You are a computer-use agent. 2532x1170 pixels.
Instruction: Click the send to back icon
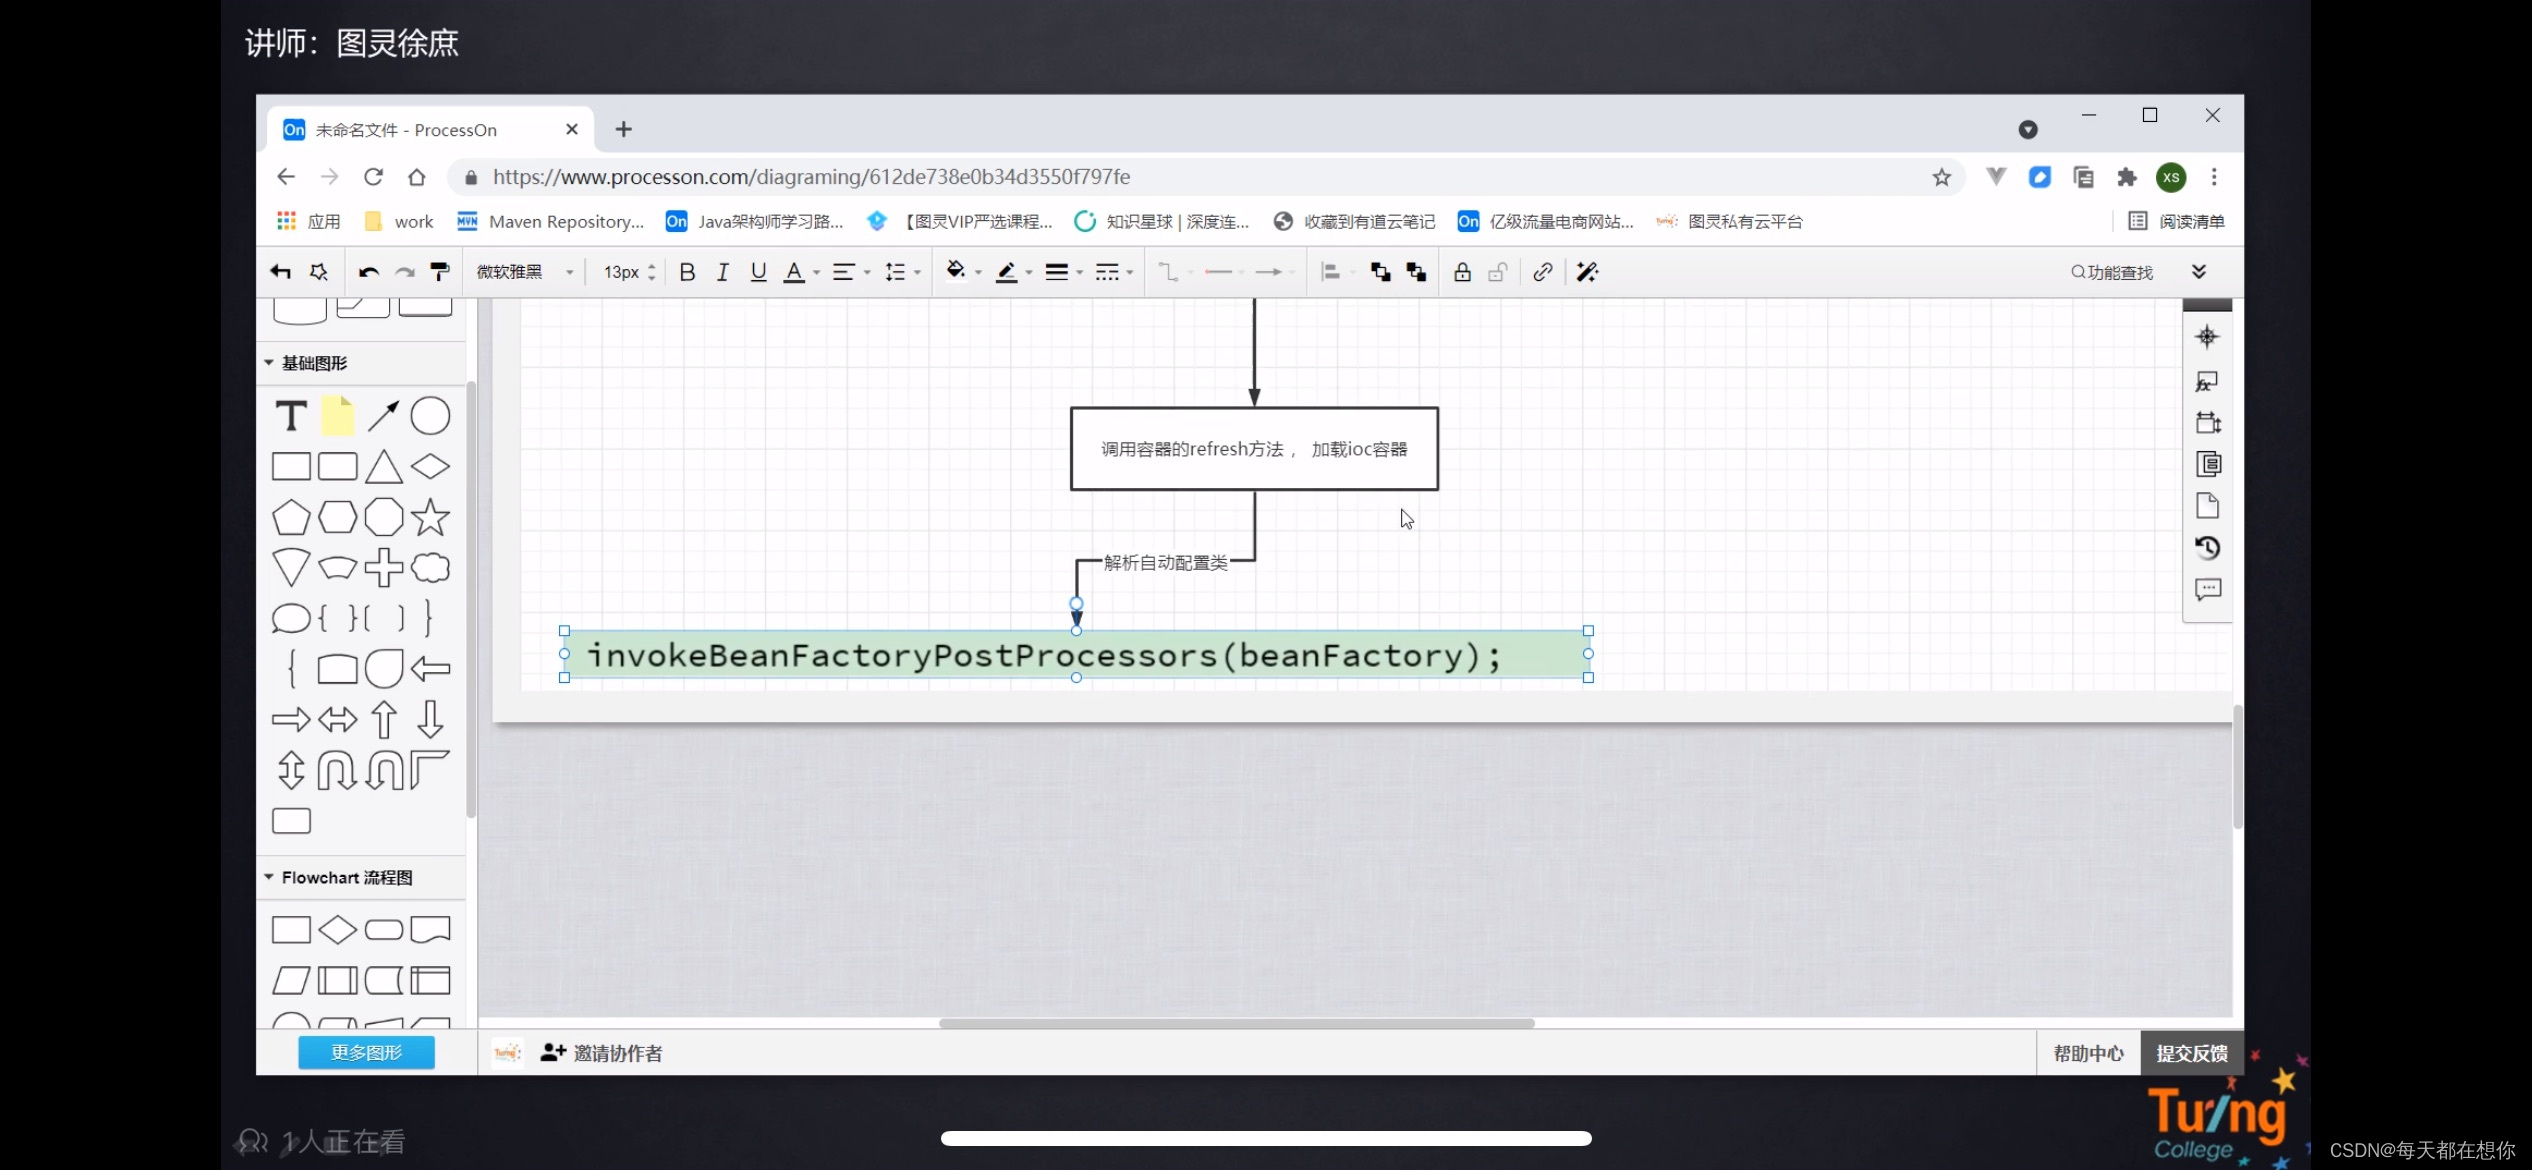point(1416,272)
